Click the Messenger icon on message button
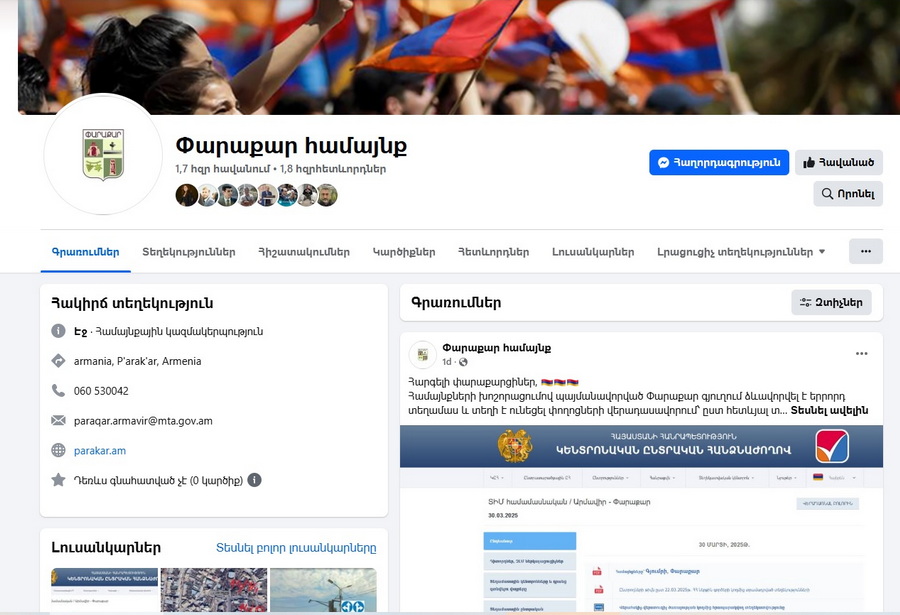900x615 pixels. [664, 163]
